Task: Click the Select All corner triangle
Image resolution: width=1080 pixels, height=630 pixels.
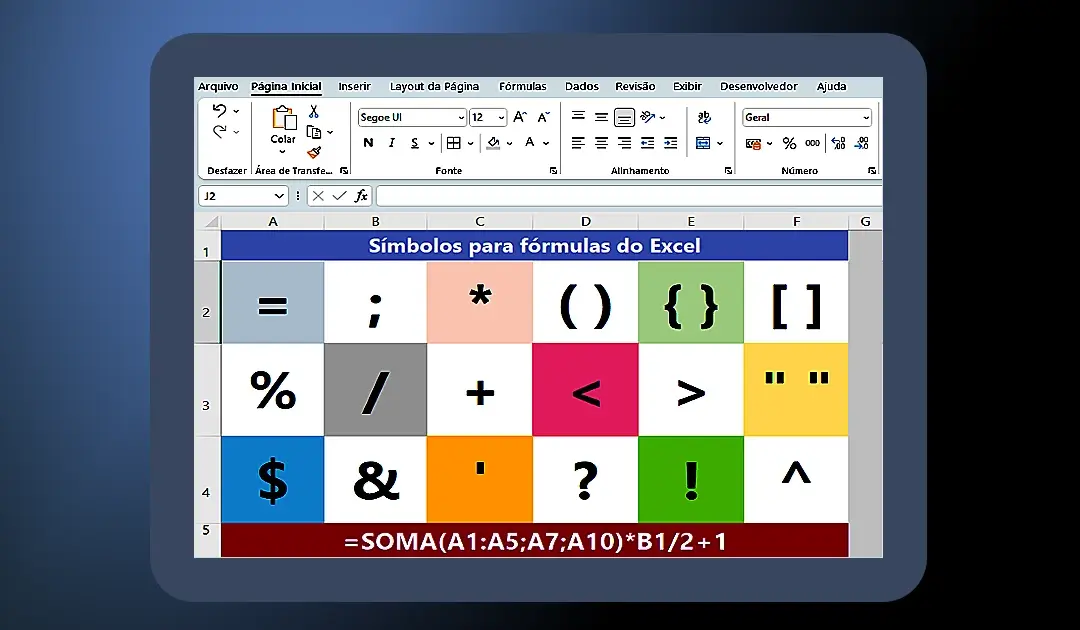Action: coord(211,222)
